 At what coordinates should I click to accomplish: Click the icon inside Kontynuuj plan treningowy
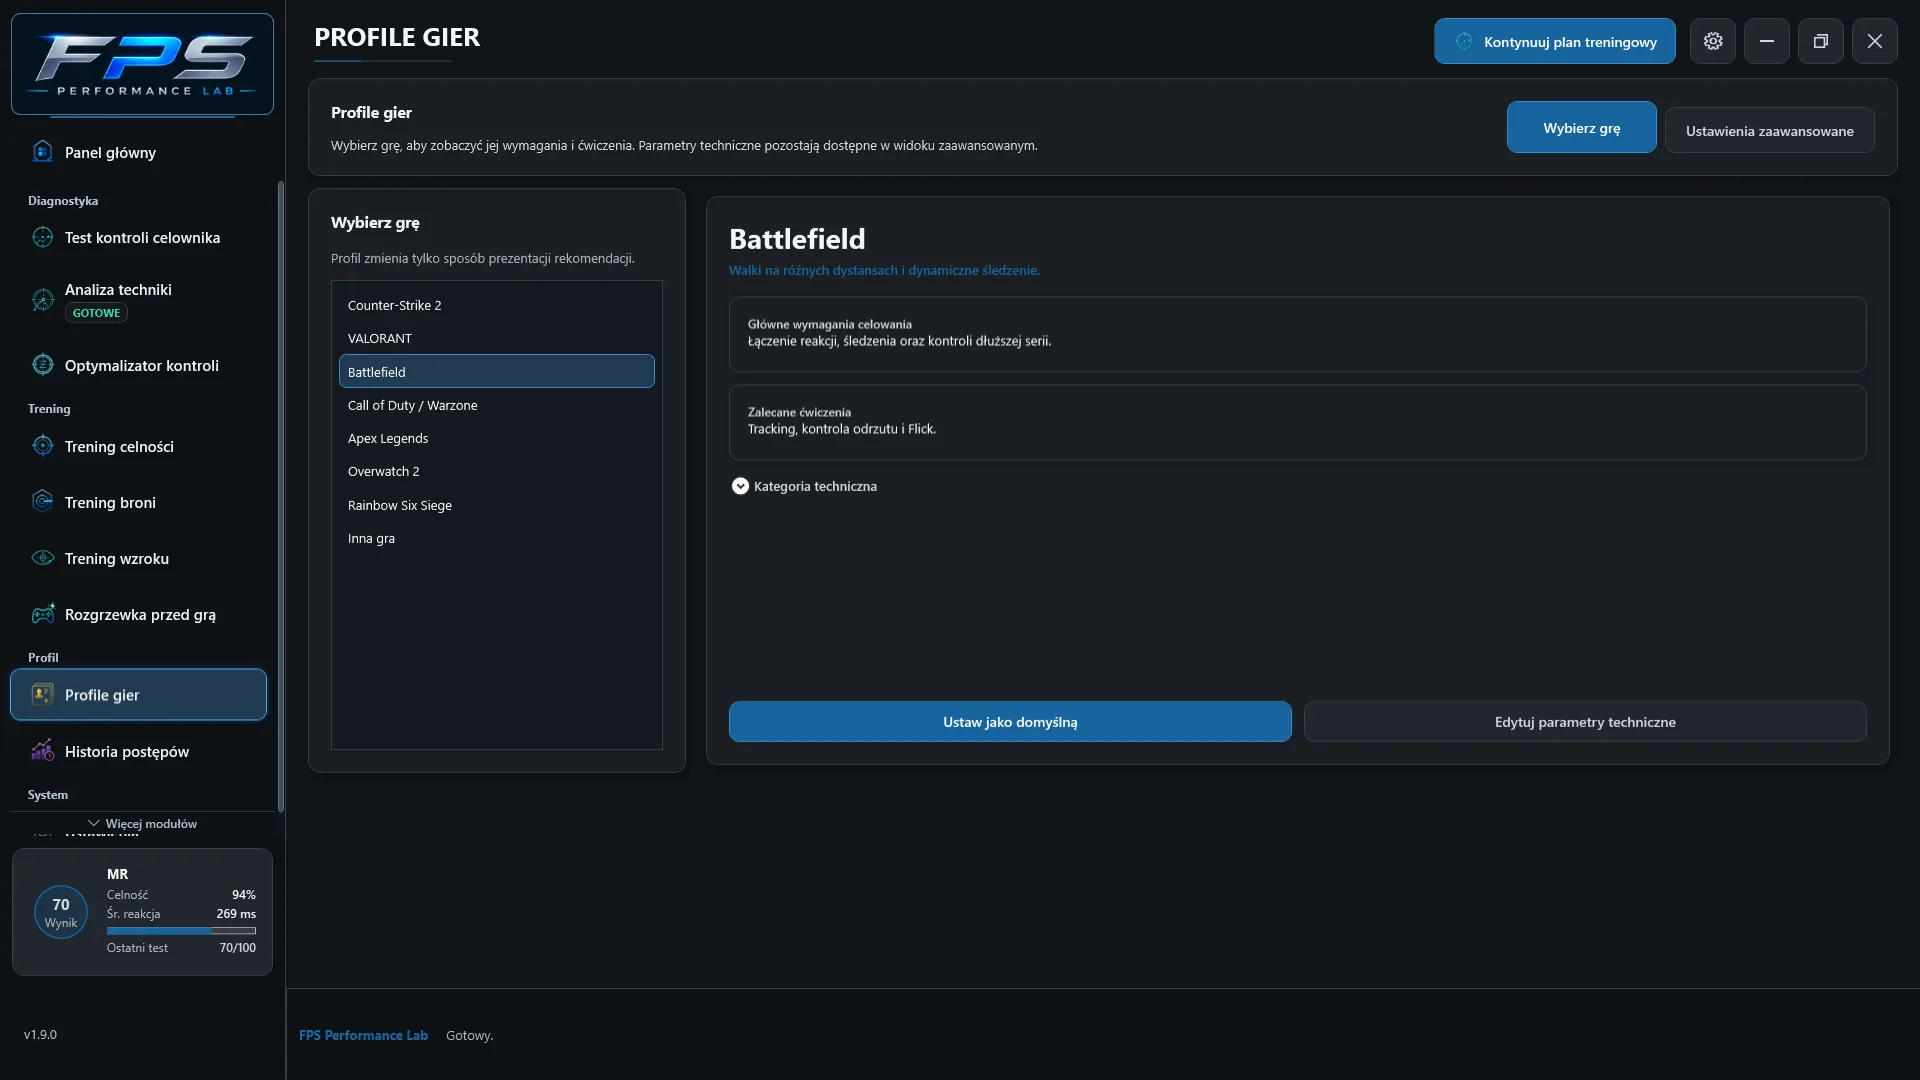point(1464,41)
